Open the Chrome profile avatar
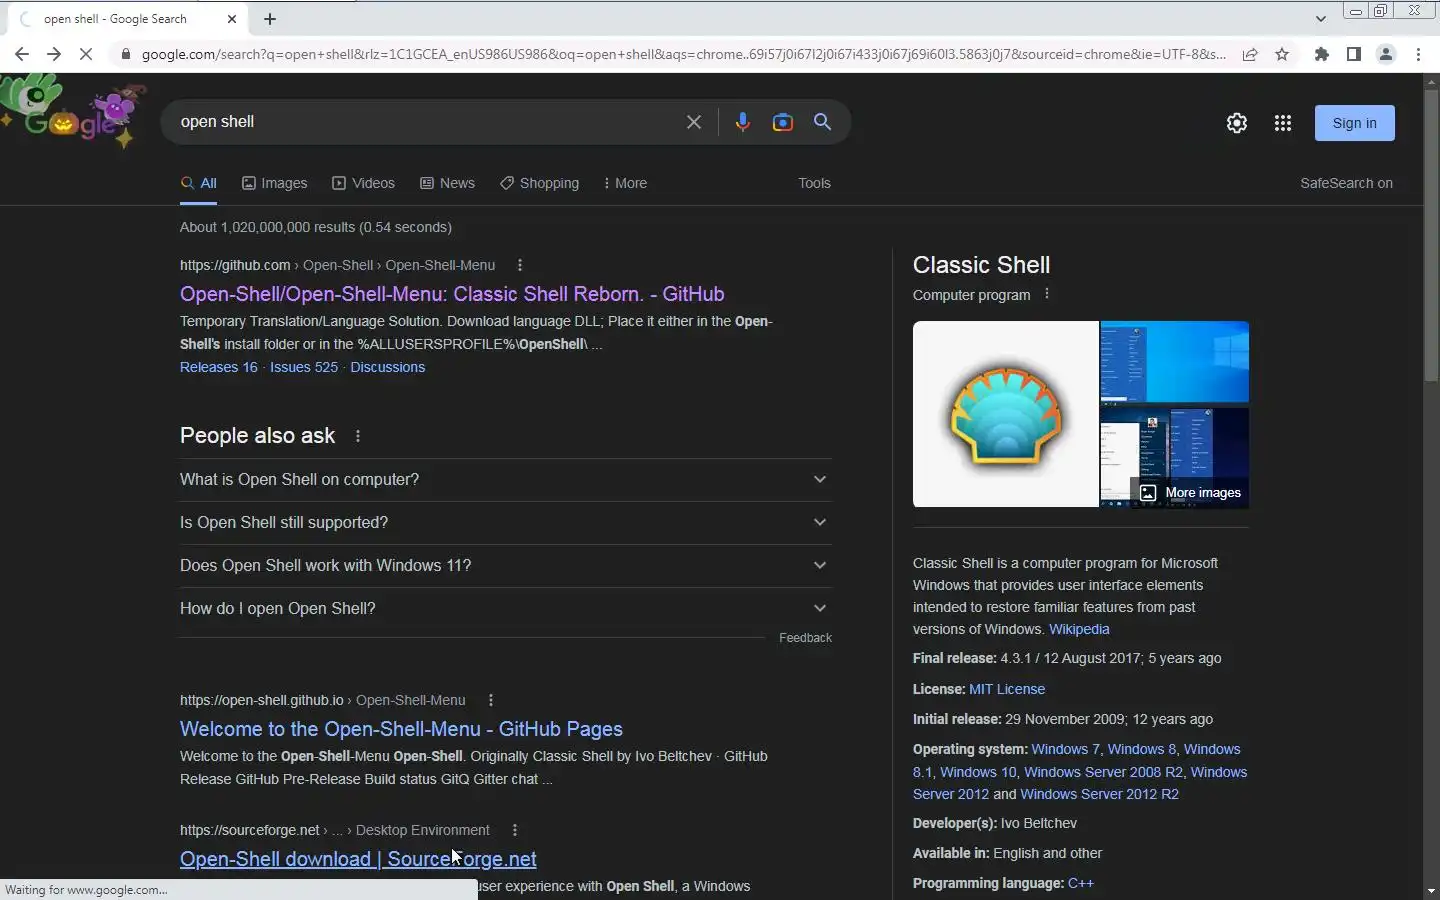This screenshot has width=1440, height=900. pos(1386,54)
